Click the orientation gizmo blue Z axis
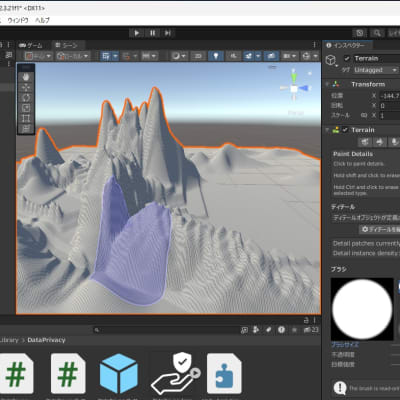 click(x=304, y=88)
